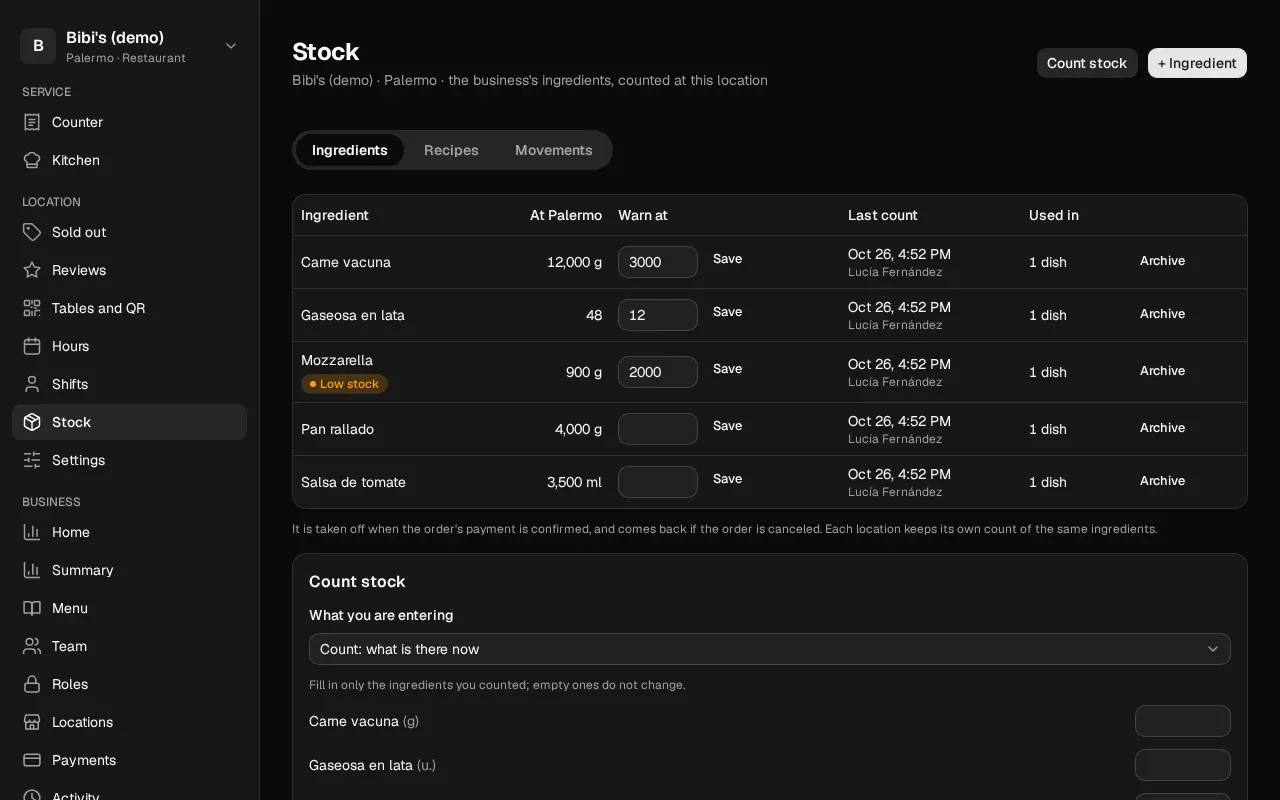
Task: Archive the Mozzarella ingredient
Action: (x=1162, y=371)
